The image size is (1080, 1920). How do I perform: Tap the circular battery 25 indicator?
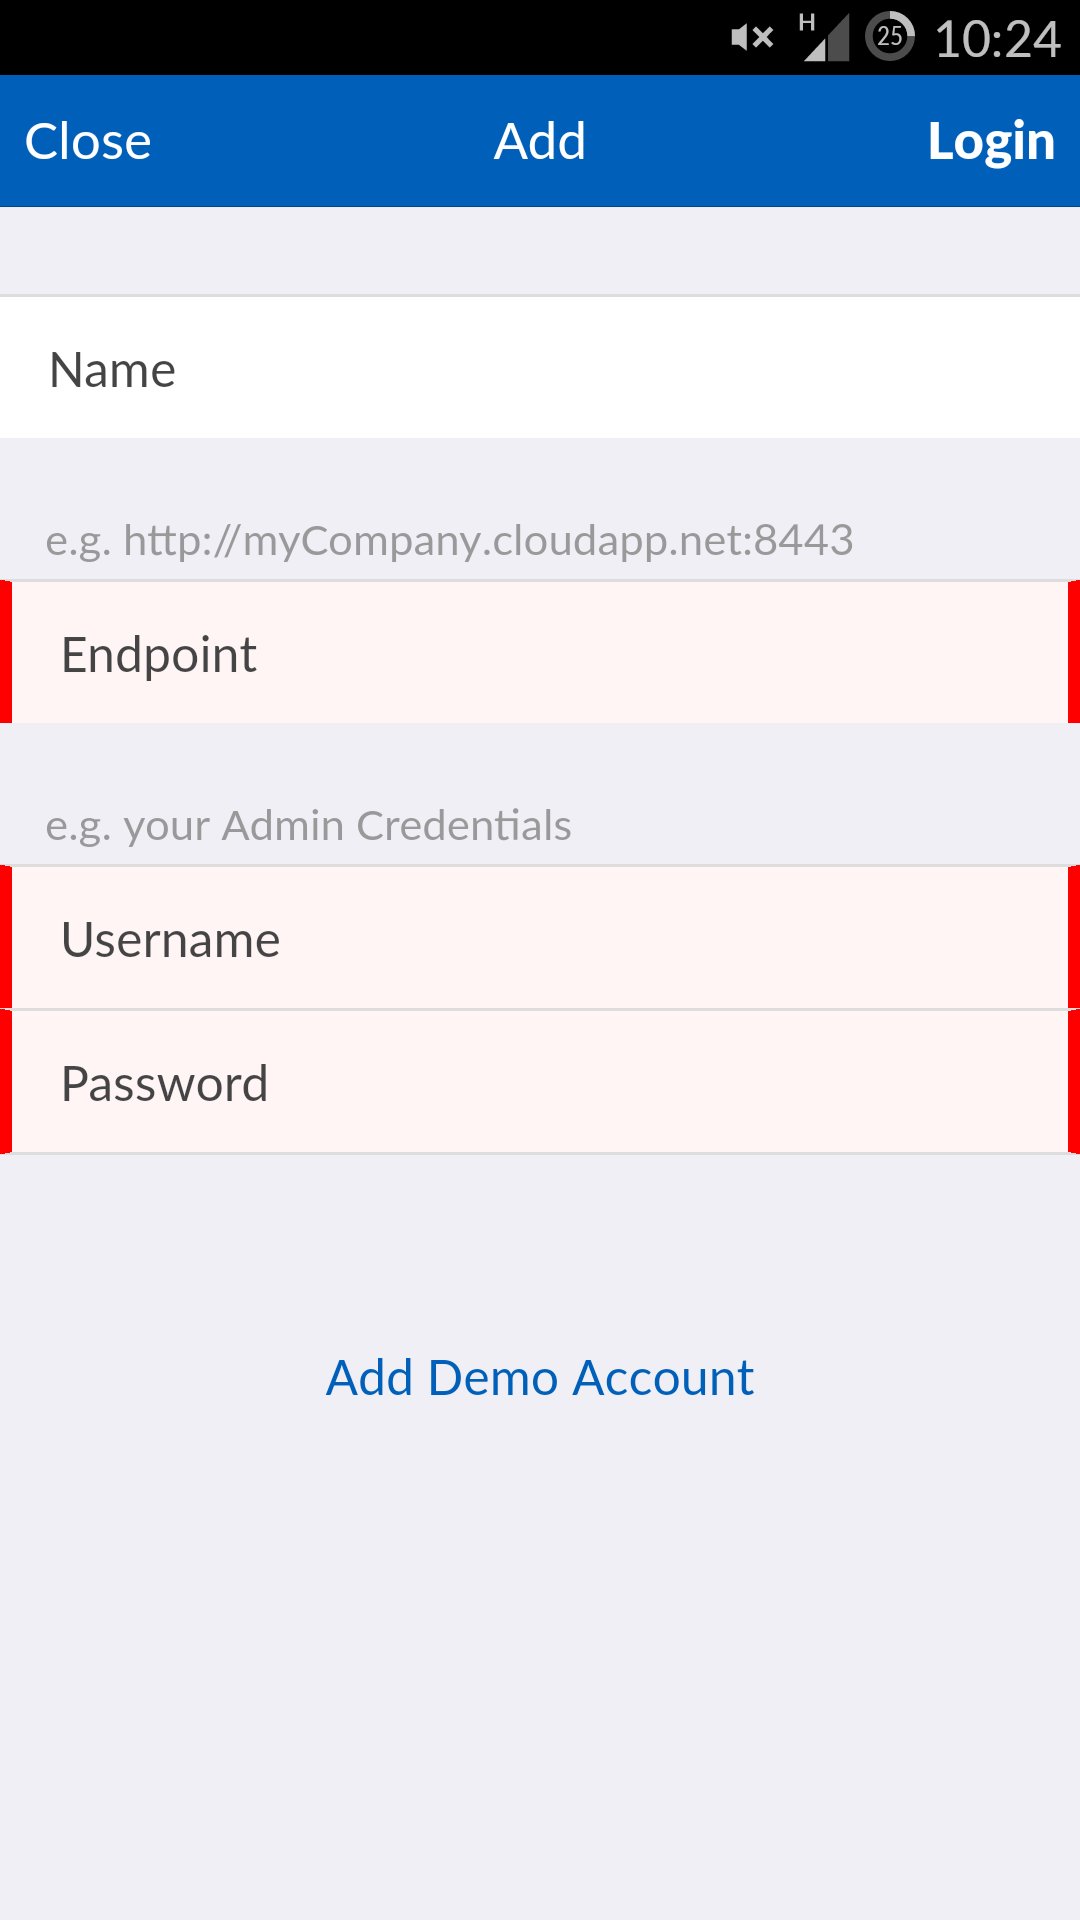[x=889, y=37]
